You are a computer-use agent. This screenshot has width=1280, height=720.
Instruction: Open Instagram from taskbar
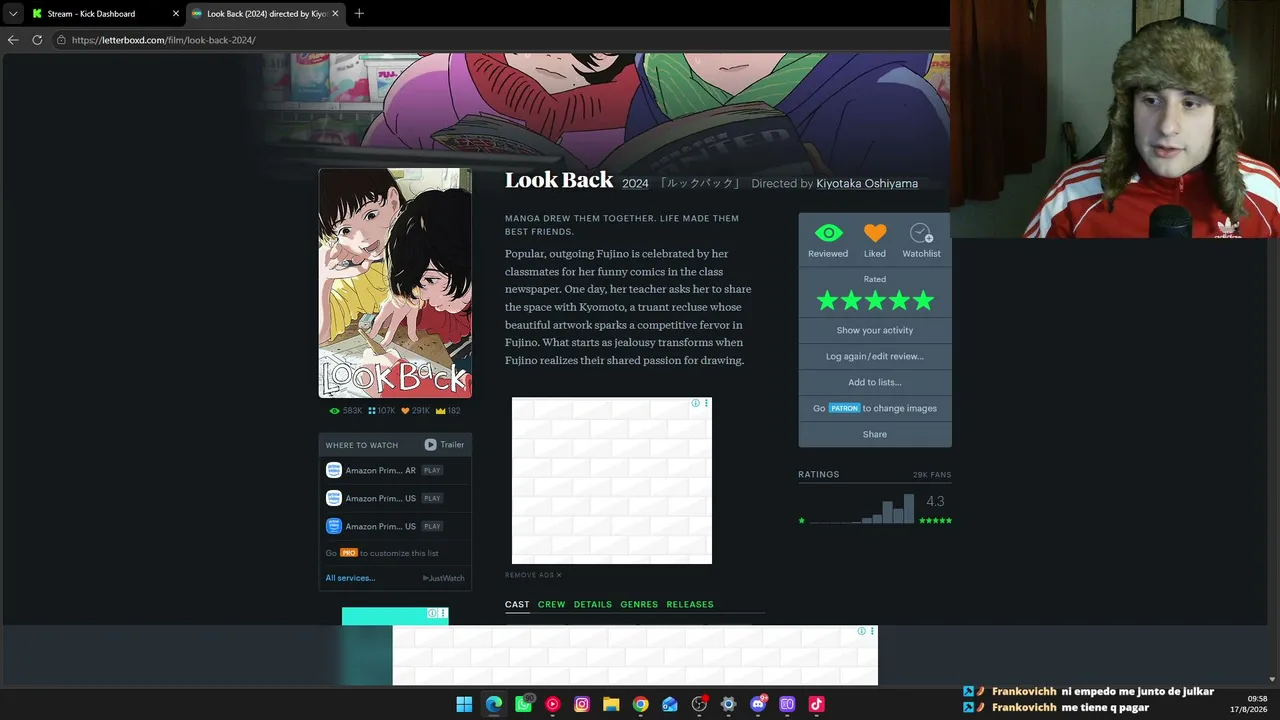pyautogui.click(x=582, y=704)
